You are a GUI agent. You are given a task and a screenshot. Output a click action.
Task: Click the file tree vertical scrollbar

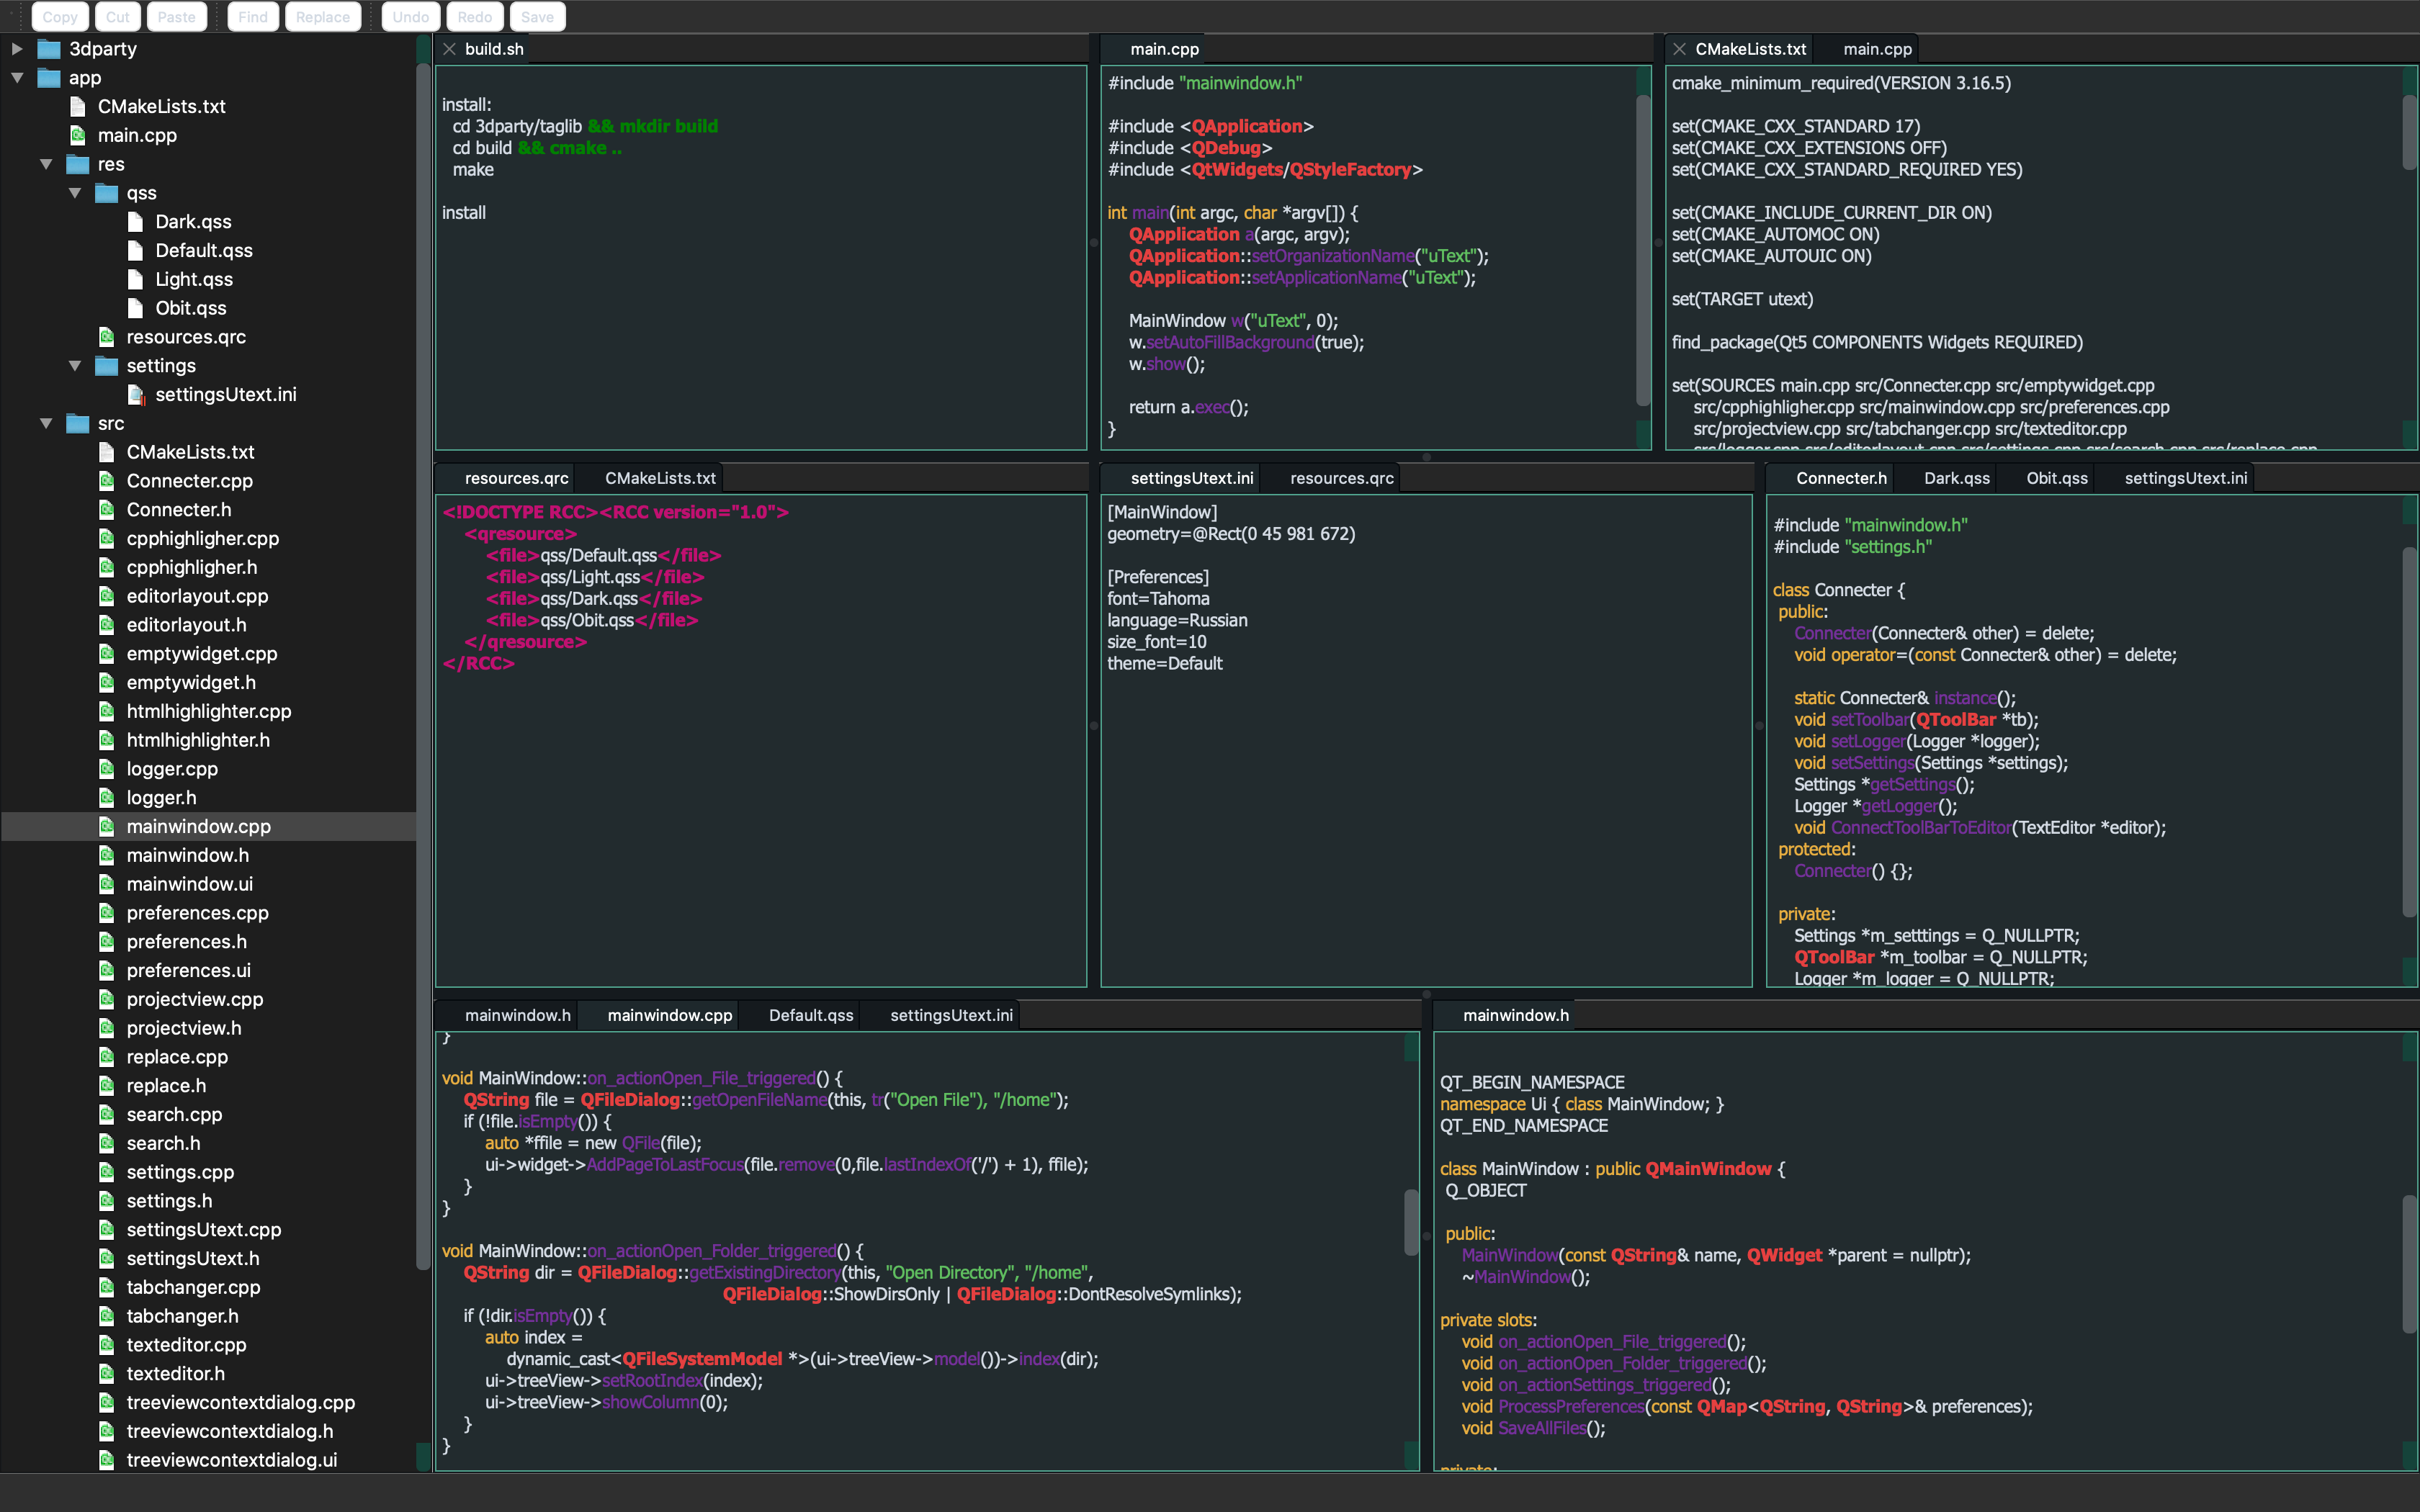coord(423,665)
